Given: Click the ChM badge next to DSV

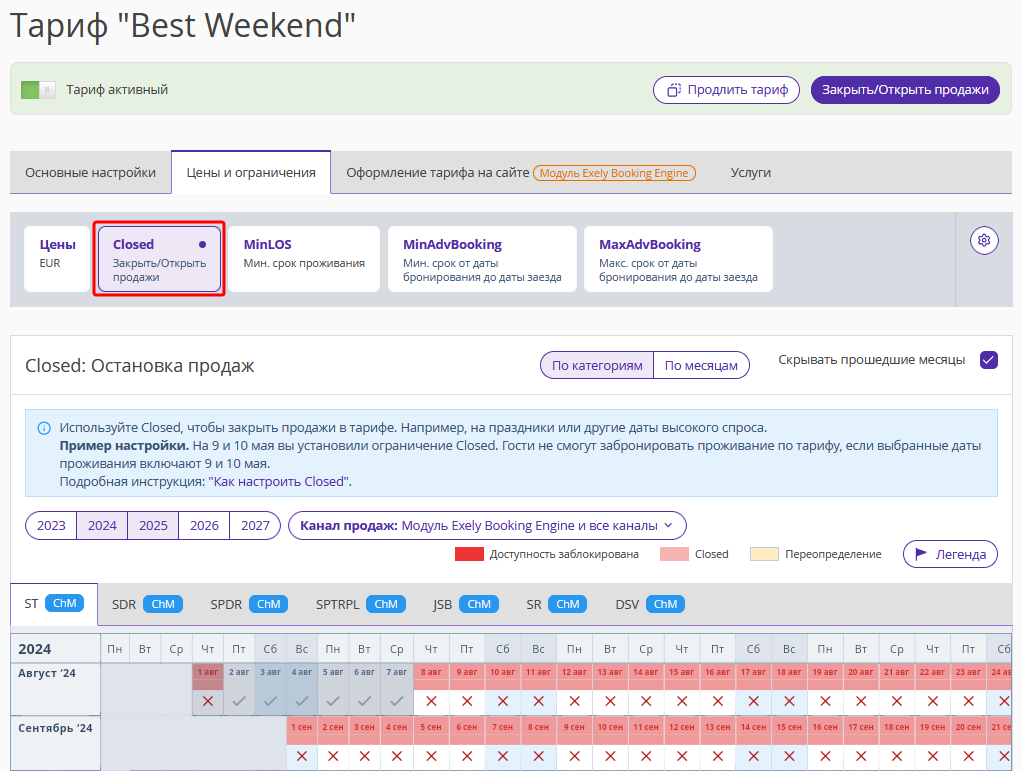Looking at the screenshot, I should [665, 604].
